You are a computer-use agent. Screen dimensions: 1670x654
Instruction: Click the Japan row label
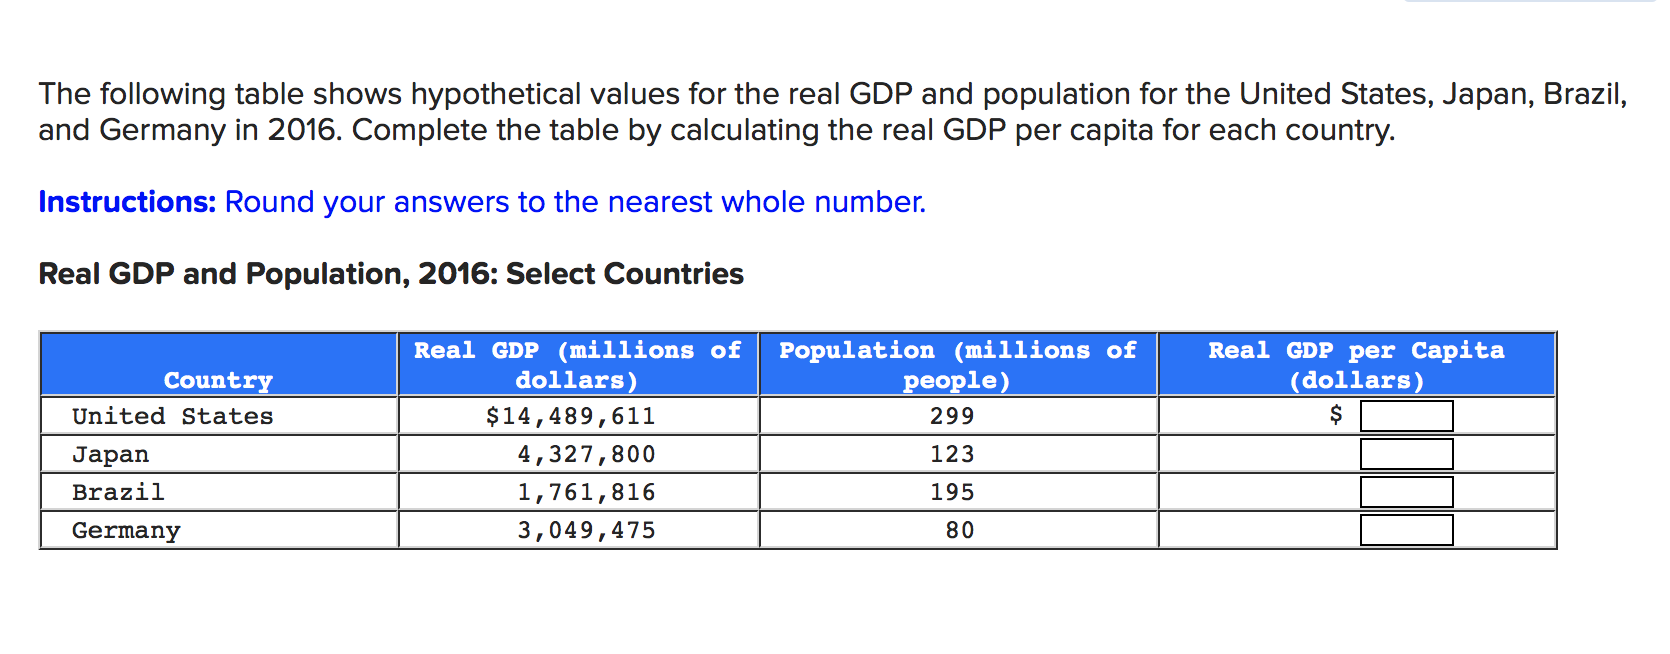pyautogui.click(x=110, y=453)
